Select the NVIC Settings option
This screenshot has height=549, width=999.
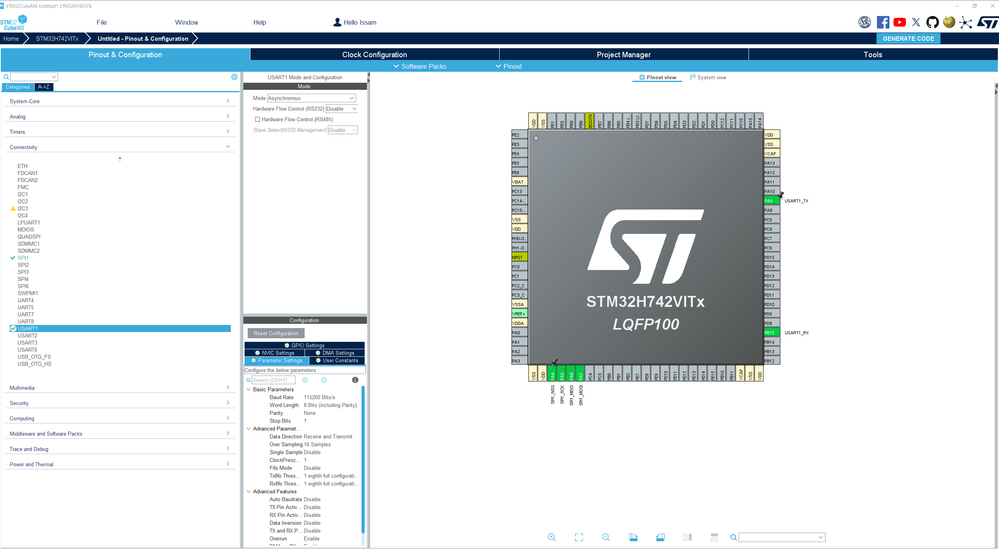tap(277, 353)
